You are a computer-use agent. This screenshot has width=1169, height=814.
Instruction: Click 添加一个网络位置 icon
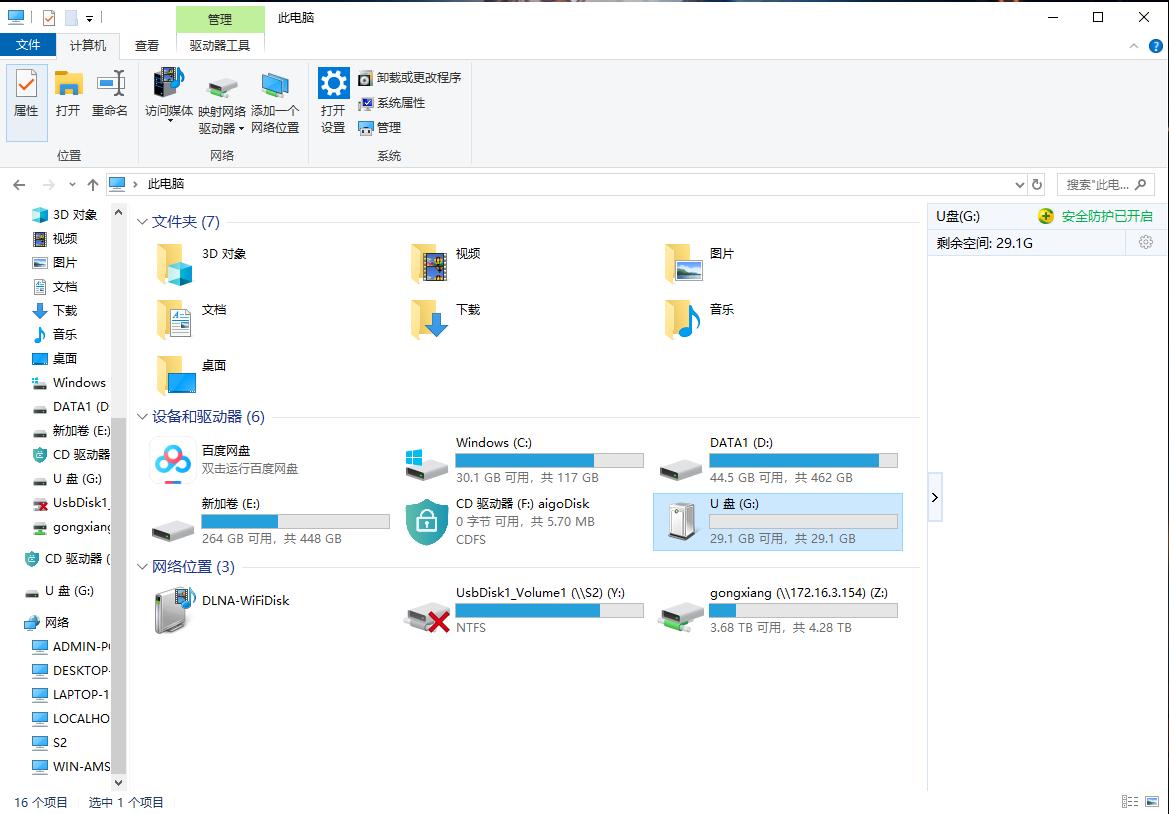coord(275,101)
